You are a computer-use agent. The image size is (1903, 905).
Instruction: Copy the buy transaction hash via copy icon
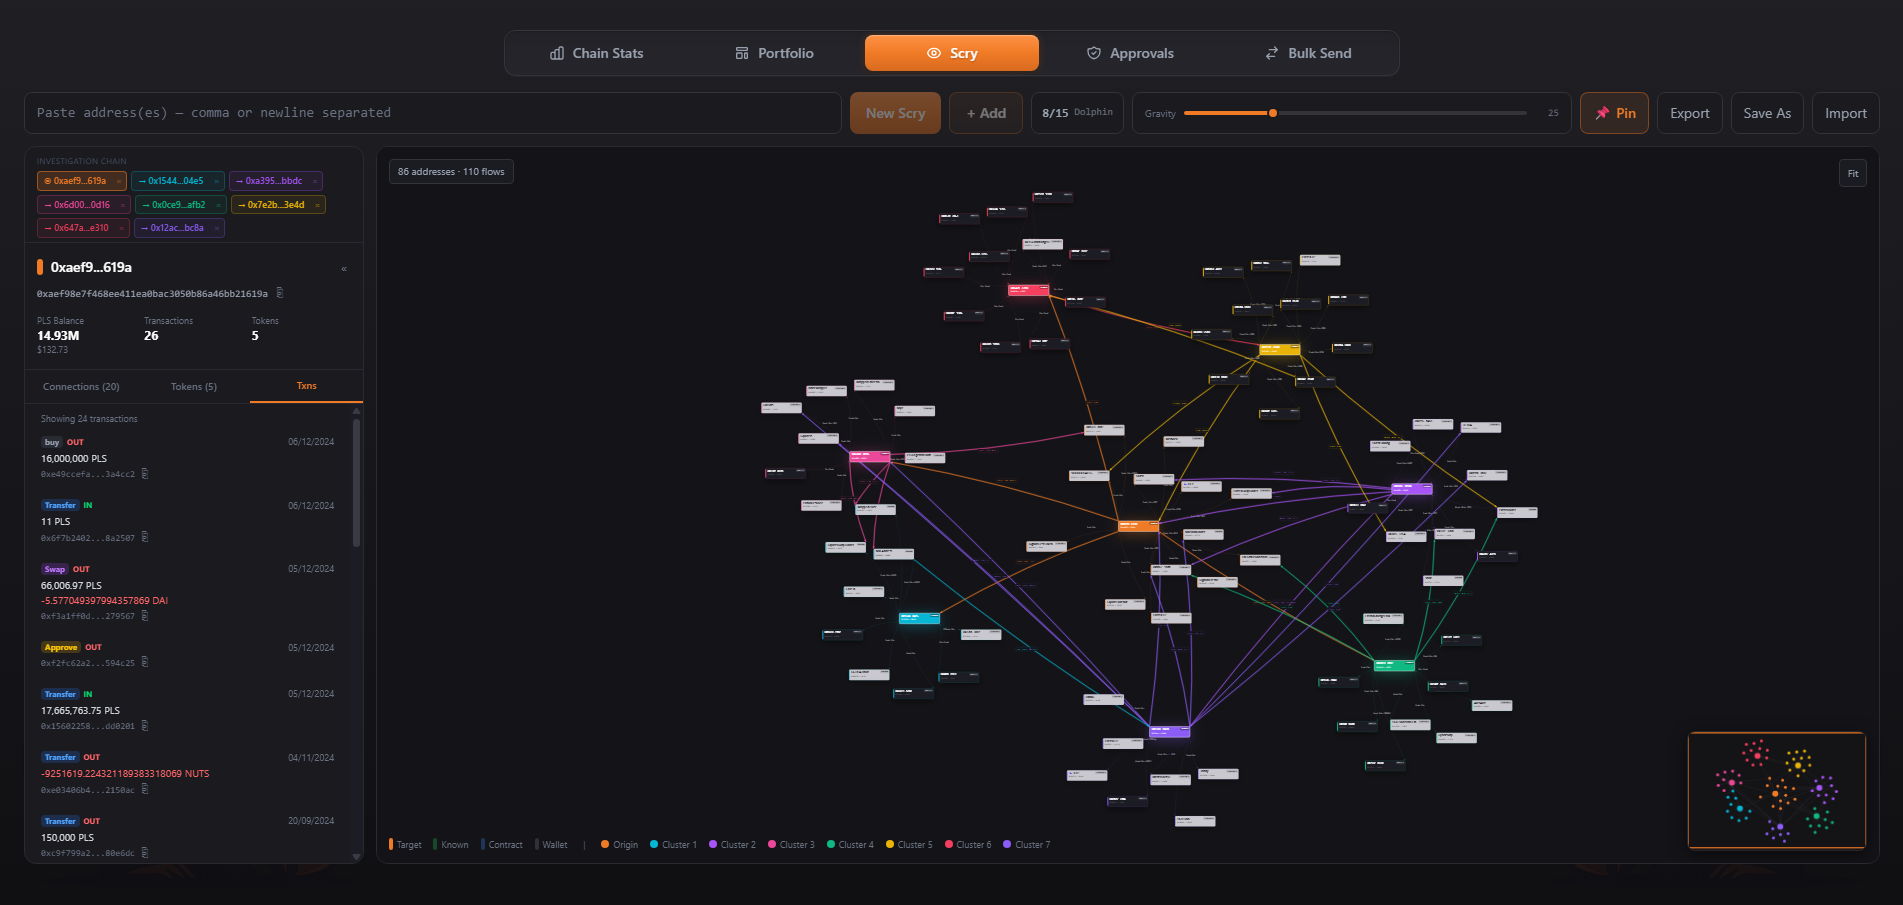(145, 473)
